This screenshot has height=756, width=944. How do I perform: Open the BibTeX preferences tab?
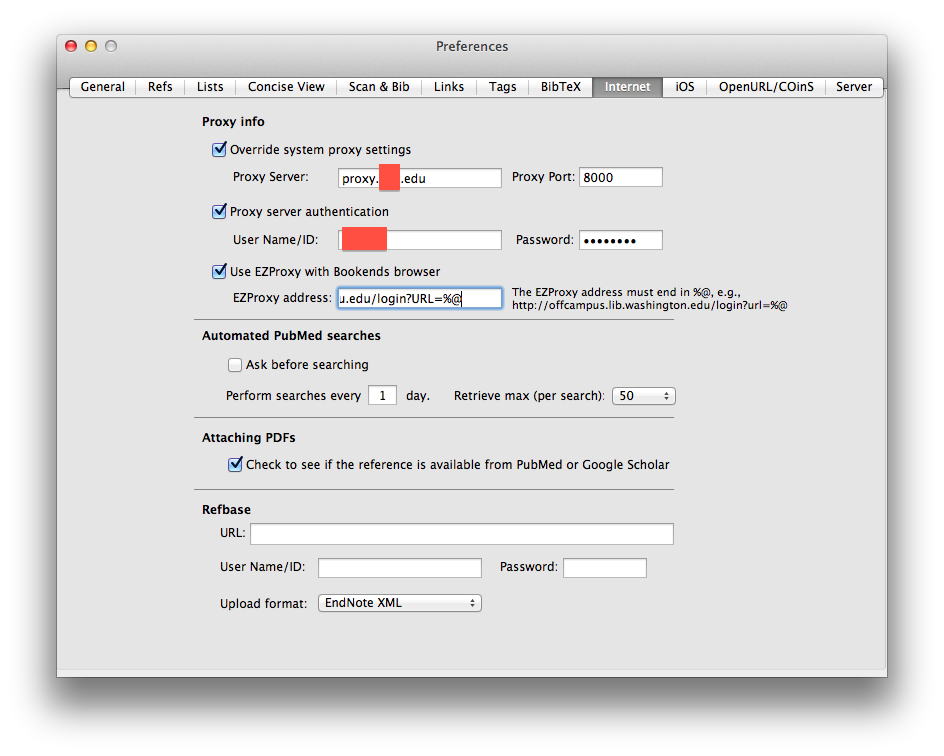(x=560, y=87)
